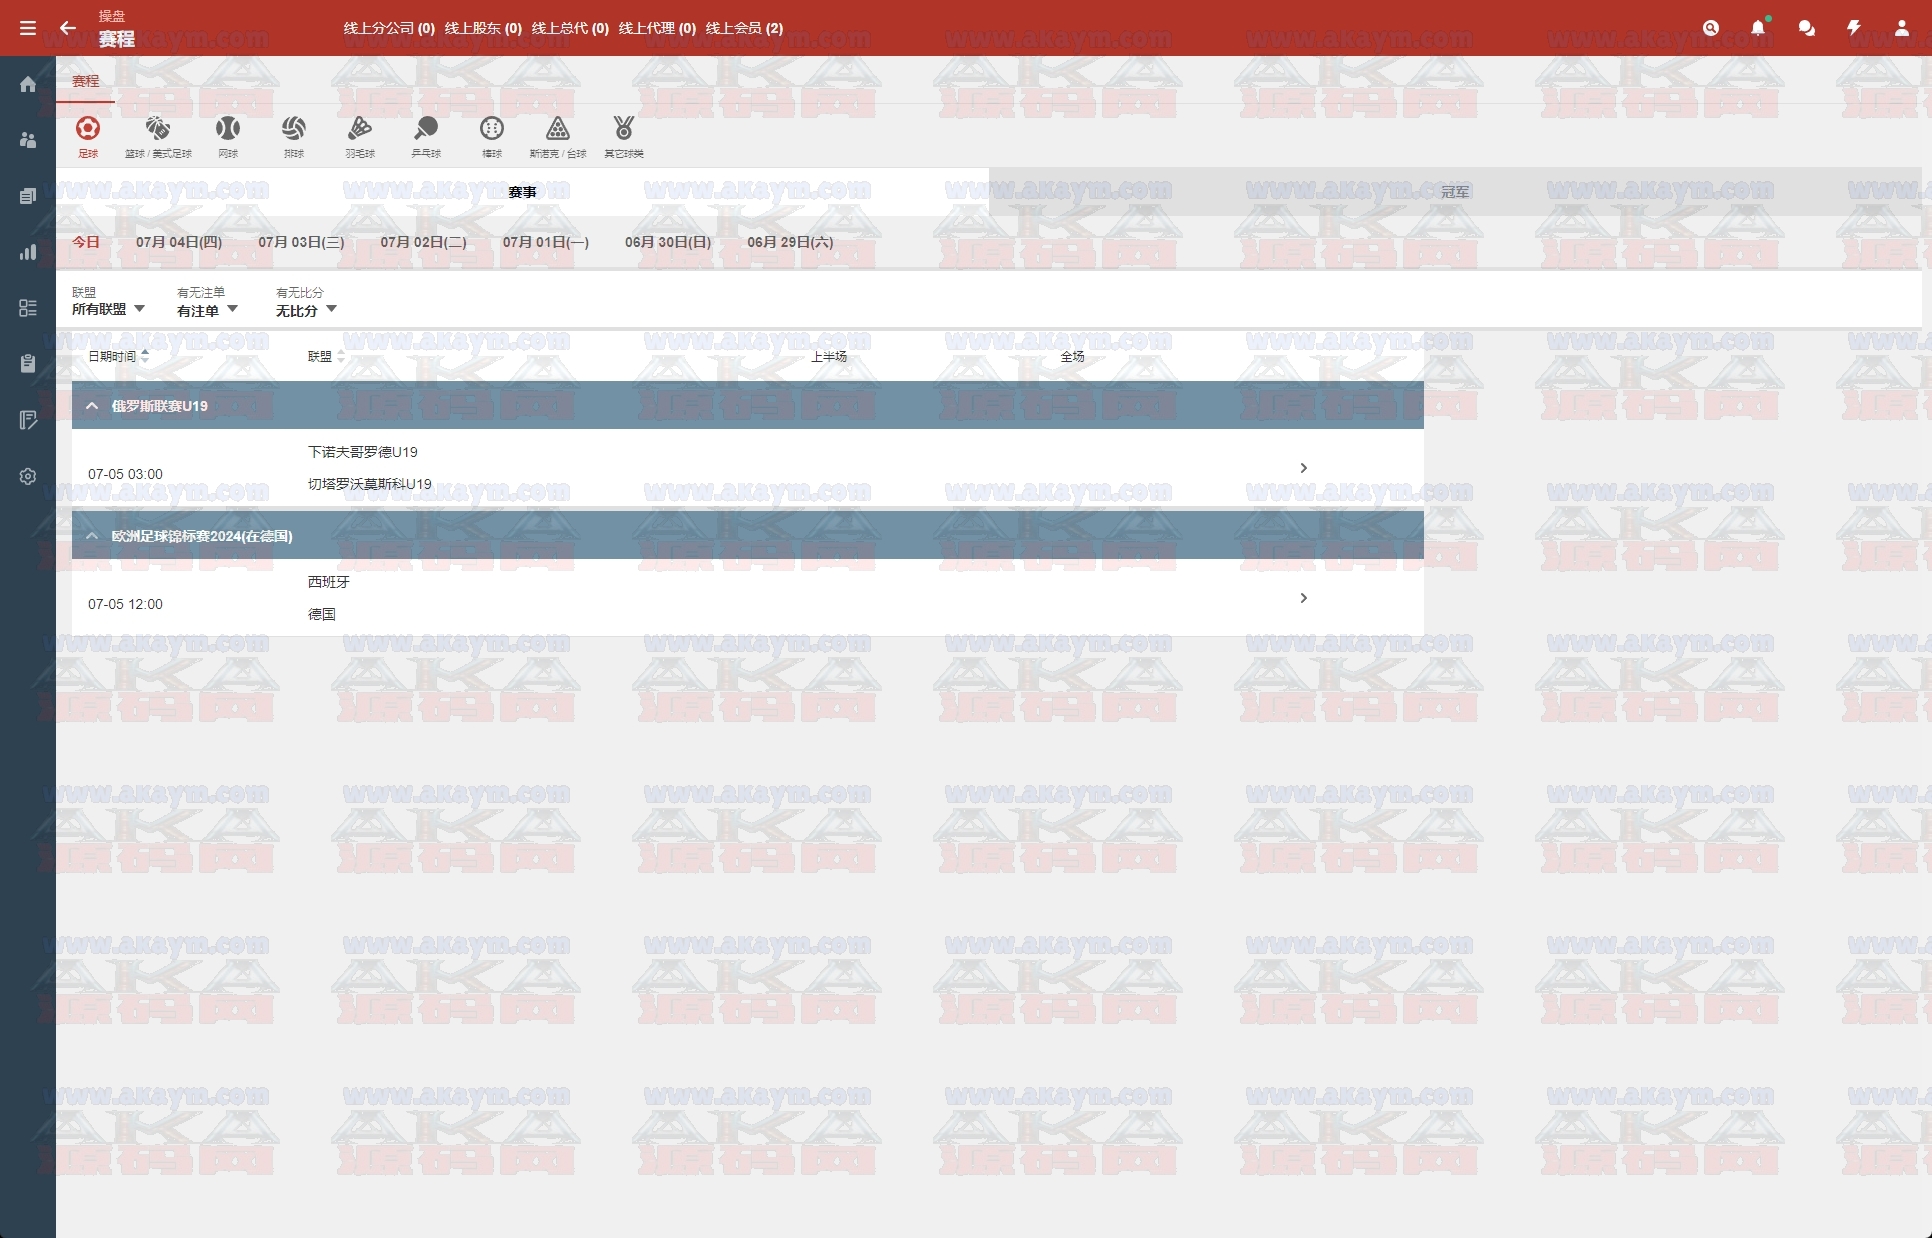Select the tennis (网球) sport icon
This screenshot has width=1932, height=1238.
(x=228, y=129)
